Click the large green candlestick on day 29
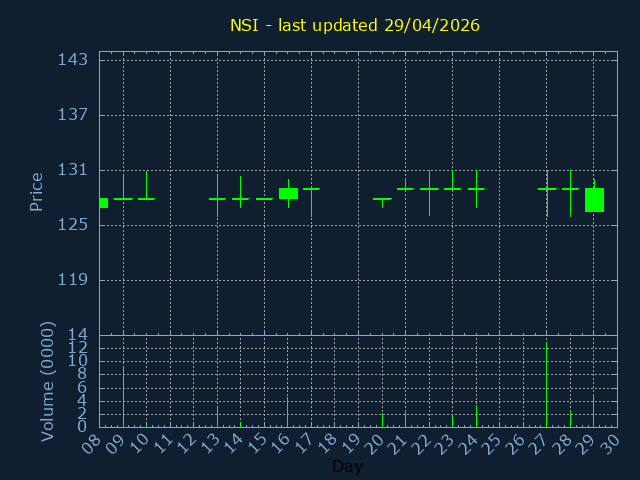The image size is (640, 480). [594, 199]
